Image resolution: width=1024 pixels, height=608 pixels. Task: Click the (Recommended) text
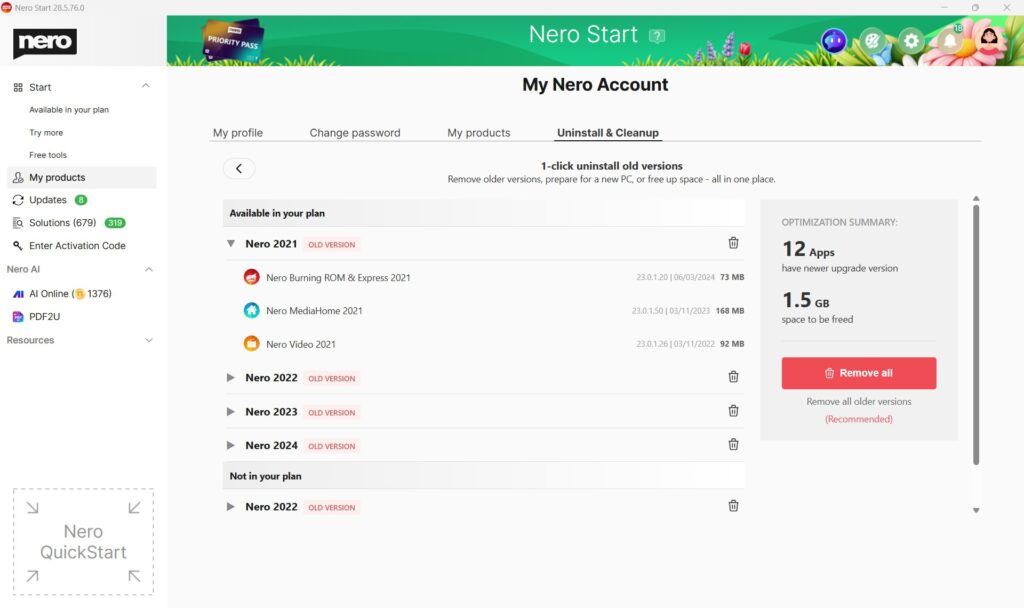pyautogui.click(x=859, y=419)
